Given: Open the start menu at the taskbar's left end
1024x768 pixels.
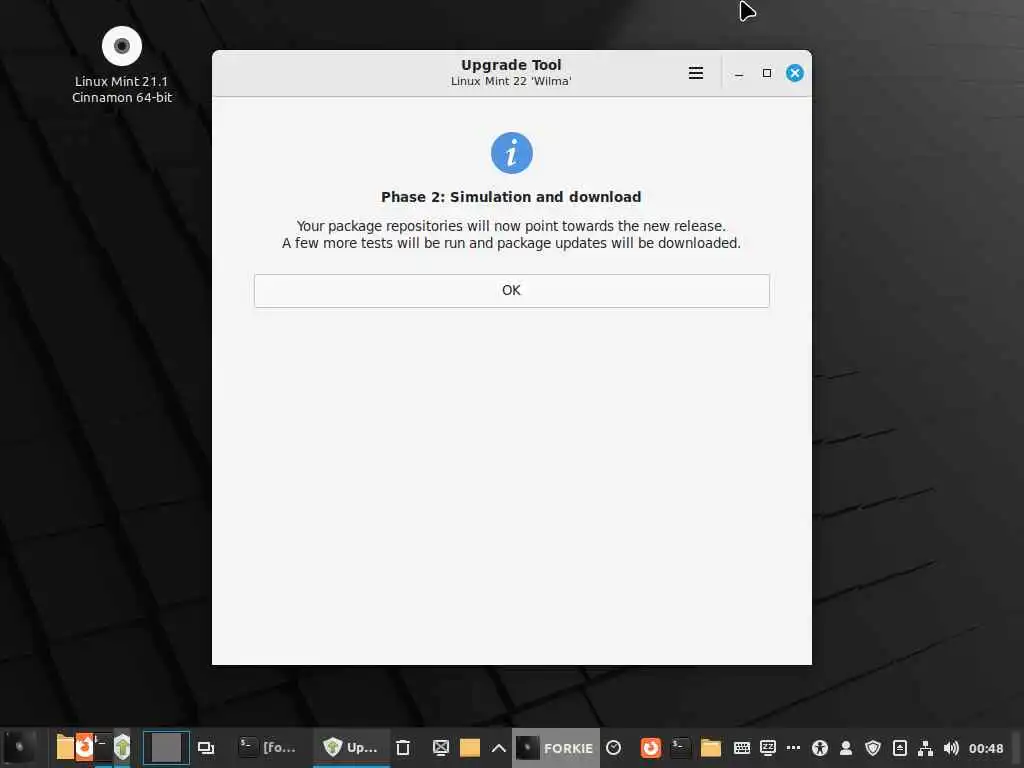Looking at the screenshot, I should tap(20, 747).
